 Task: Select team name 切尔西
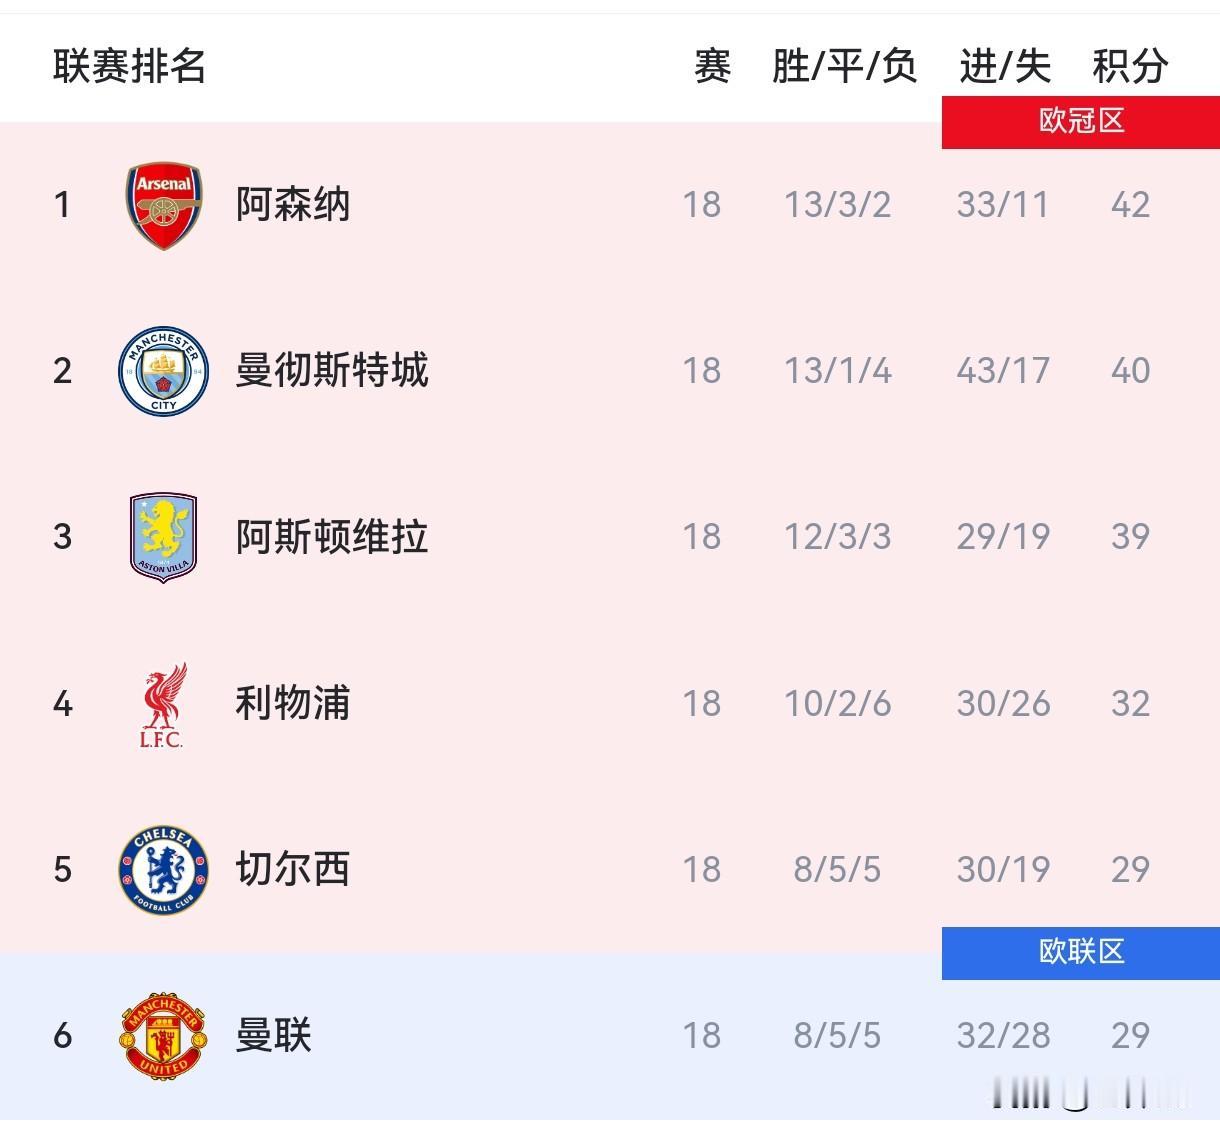[x=293, y=869]
